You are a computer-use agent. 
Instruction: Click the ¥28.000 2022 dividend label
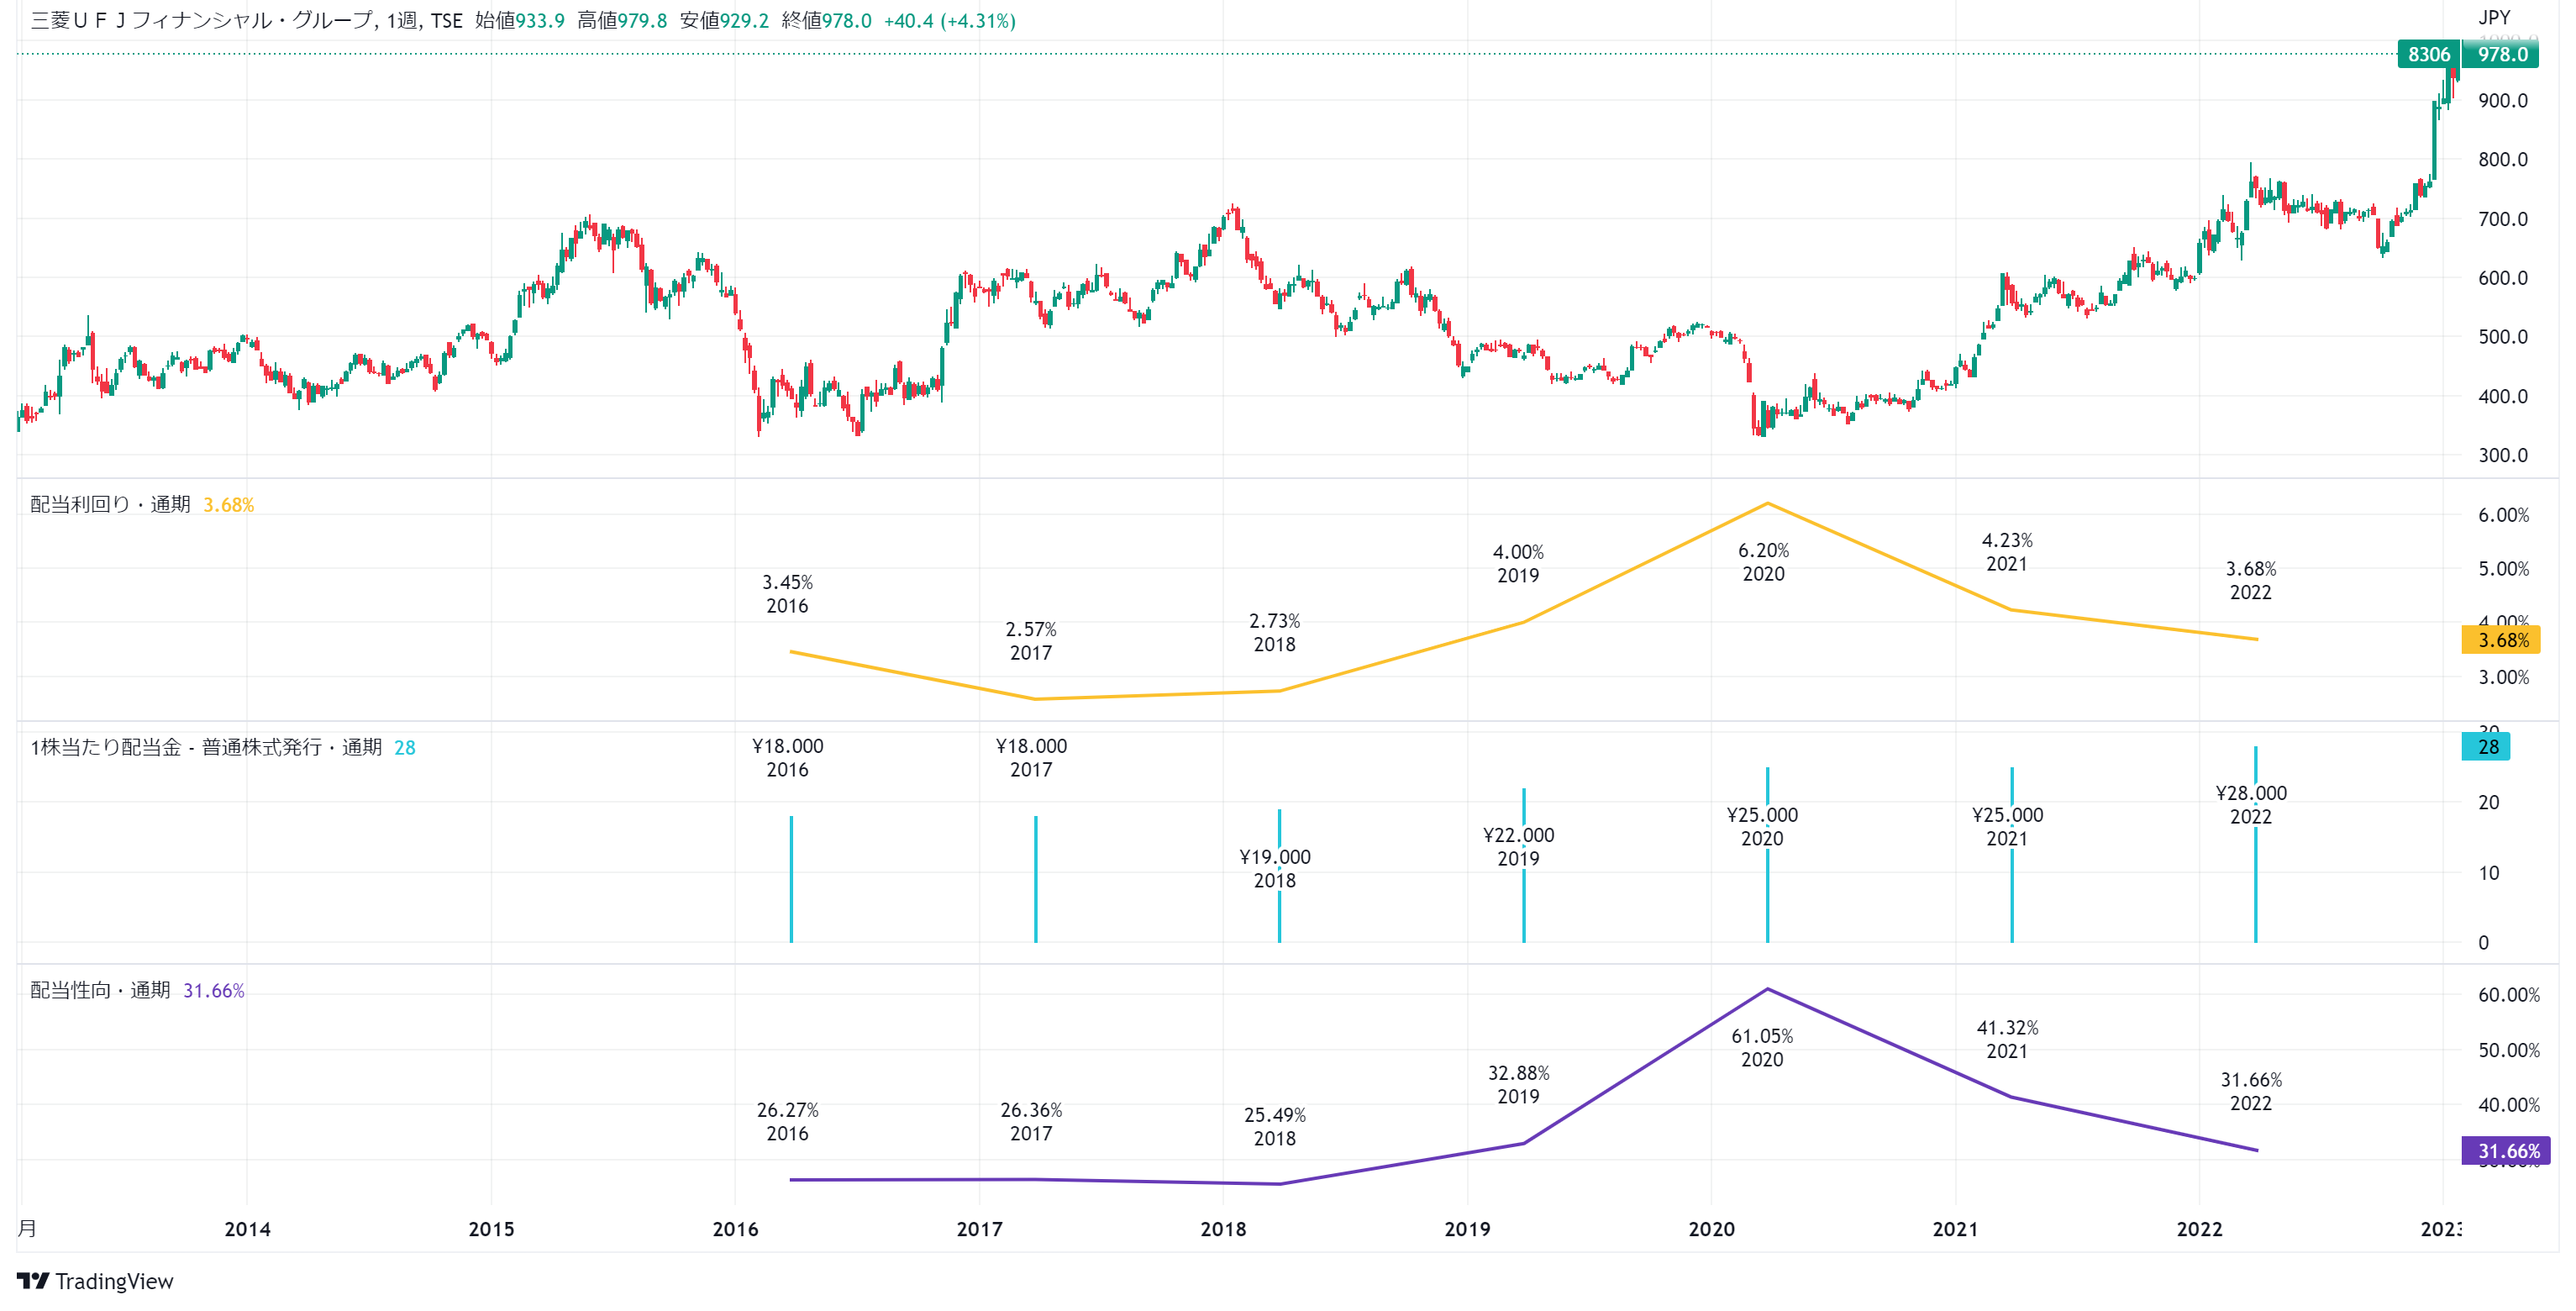tap(2251, 805)
